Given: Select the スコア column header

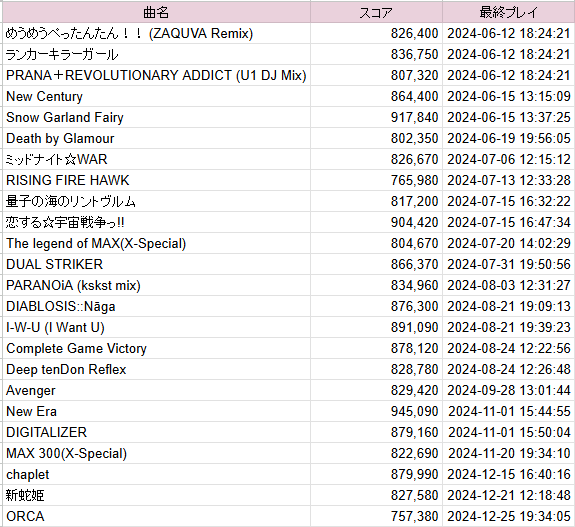Looking at the screenshot, I should pyautogui.click(x=376, y=12).
